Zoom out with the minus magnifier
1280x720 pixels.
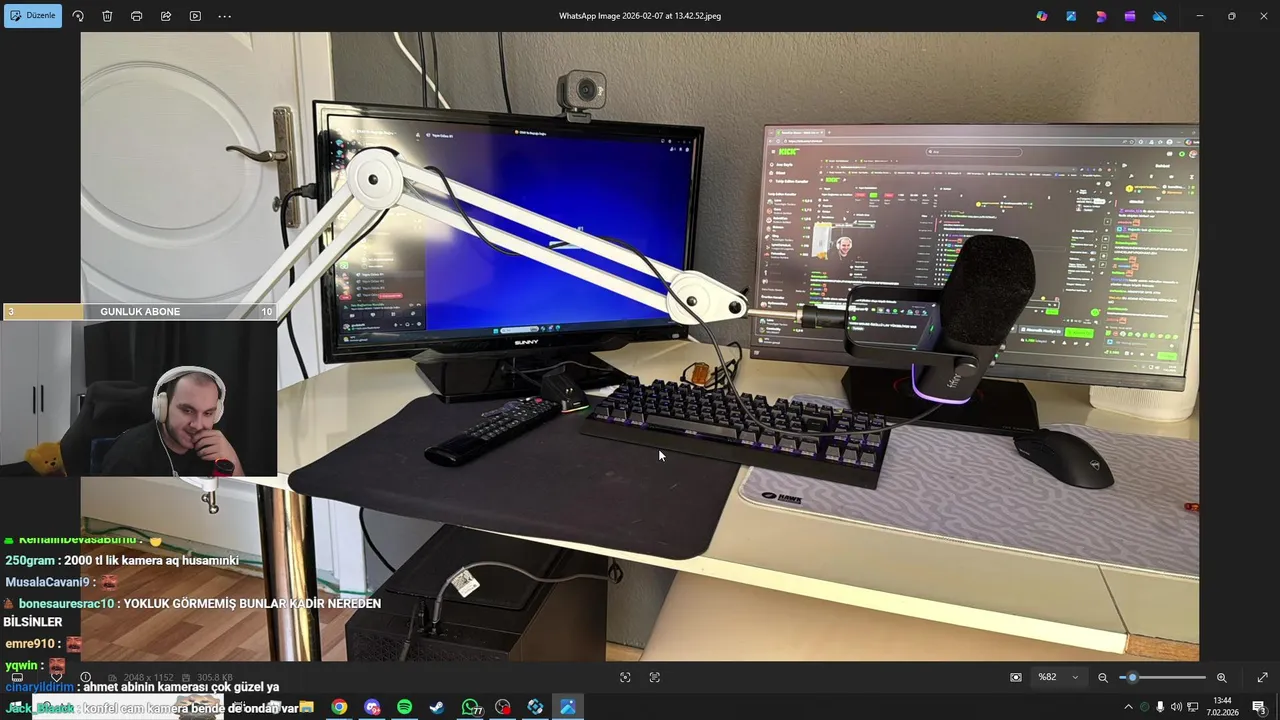[x=1103, y=677]
